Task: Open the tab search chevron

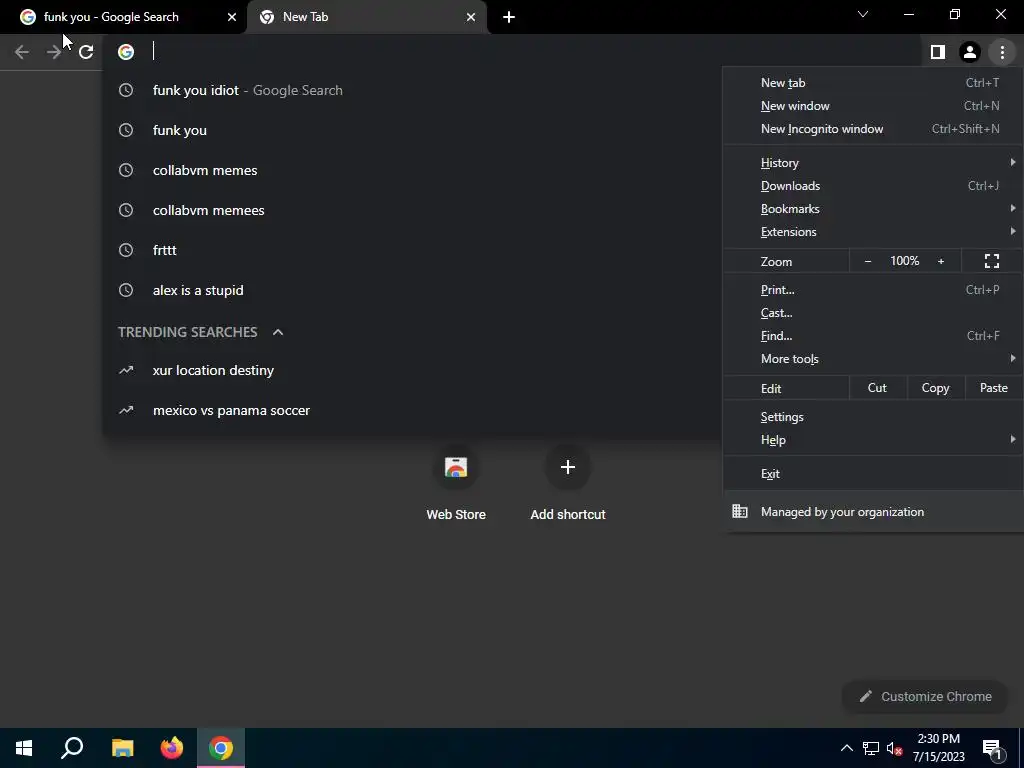Action: tap(863, 14)
